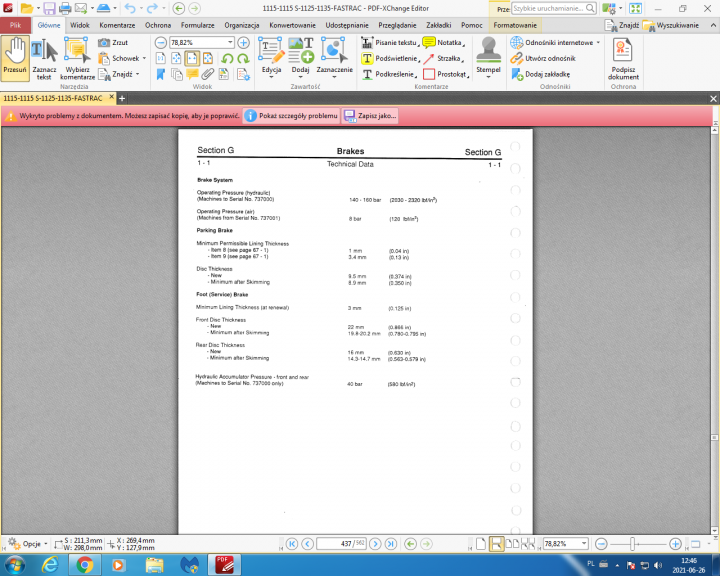Click the zoom slider in status bar
Image resolution: width=720 pixels, height=576 pixels.
click(x=635, y=543)
